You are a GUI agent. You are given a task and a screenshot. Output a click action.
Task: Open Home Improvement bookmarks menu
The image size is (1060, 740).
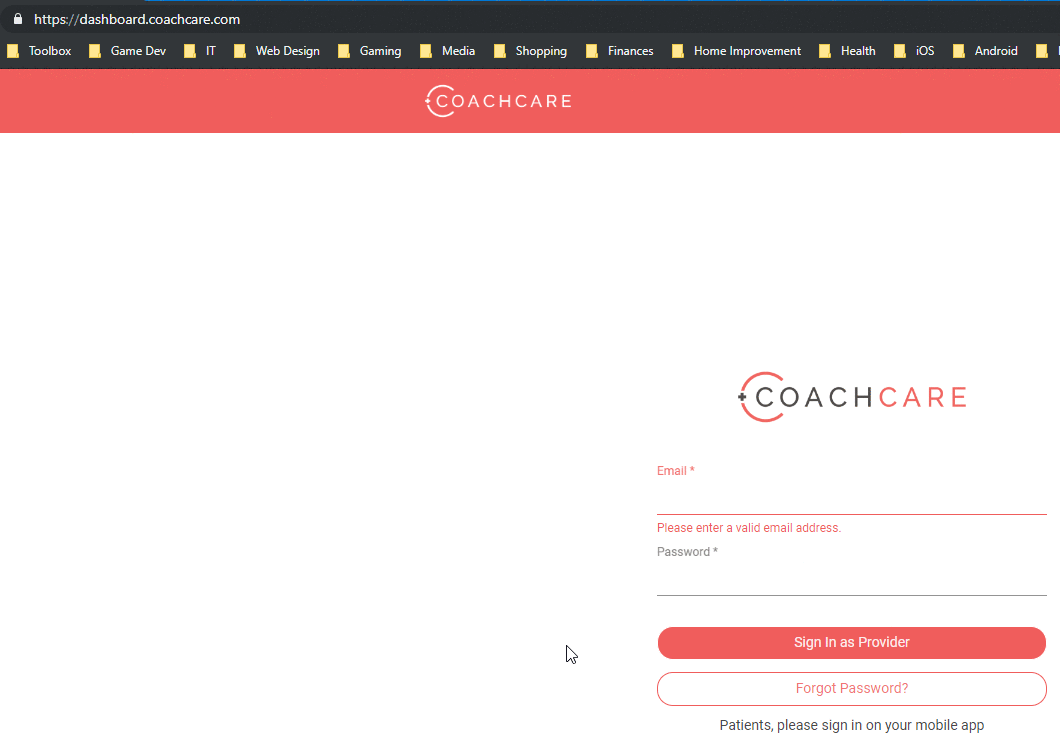pos(737,51)
